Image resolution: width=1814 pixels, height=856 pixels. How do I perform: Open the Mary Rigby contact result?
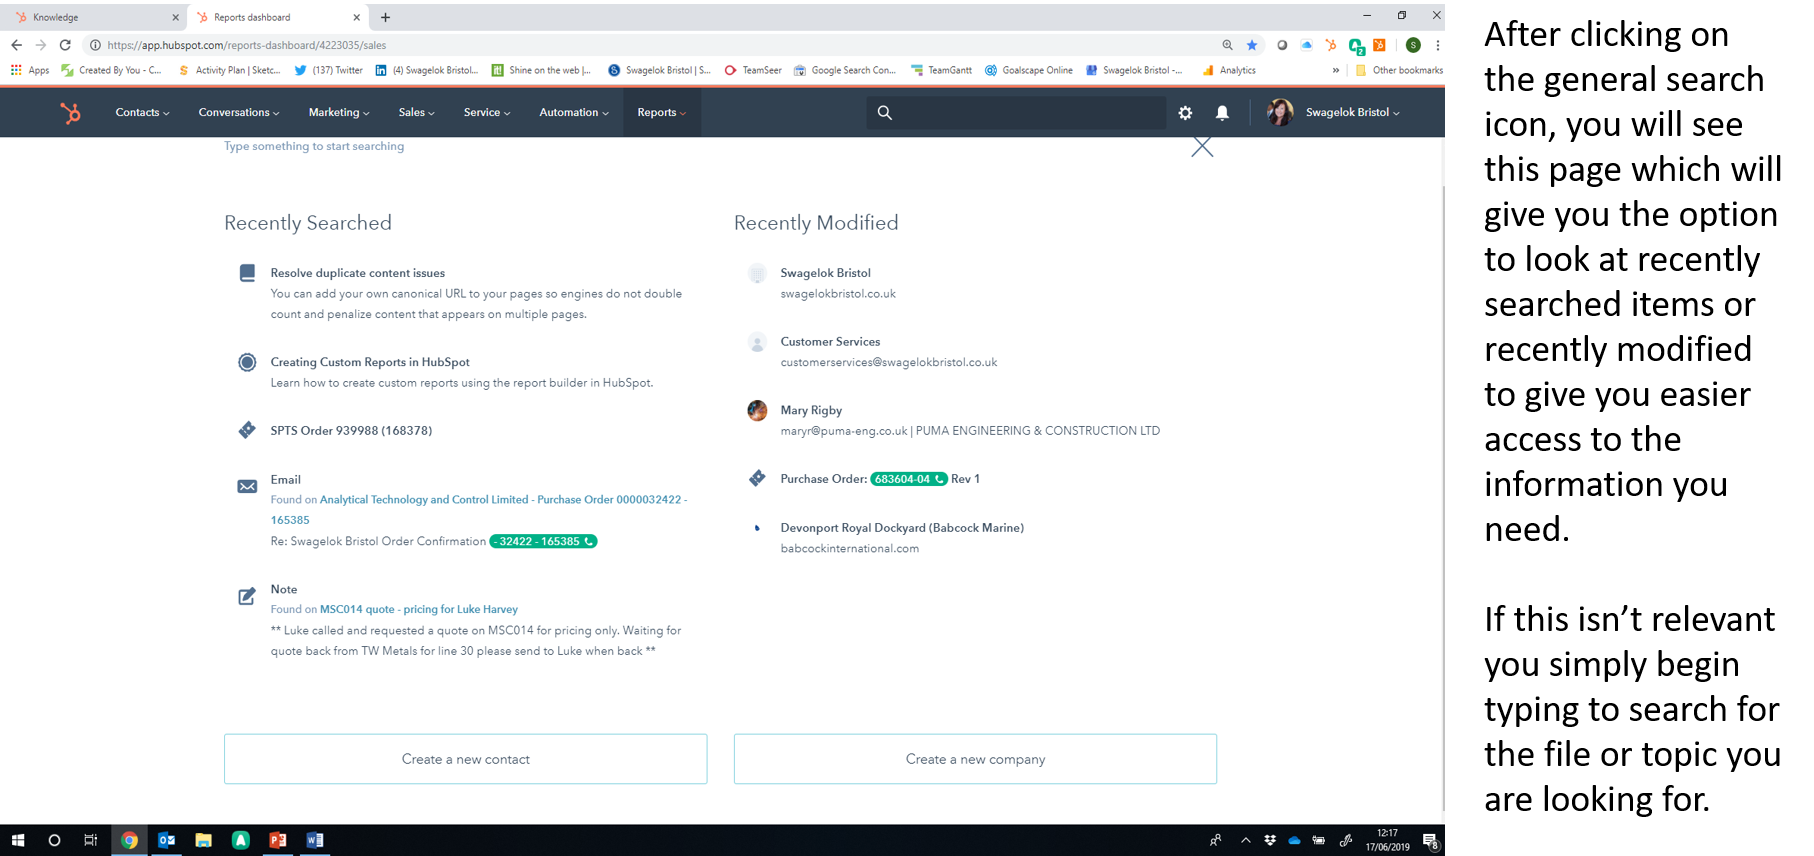[x=811, y=410]
